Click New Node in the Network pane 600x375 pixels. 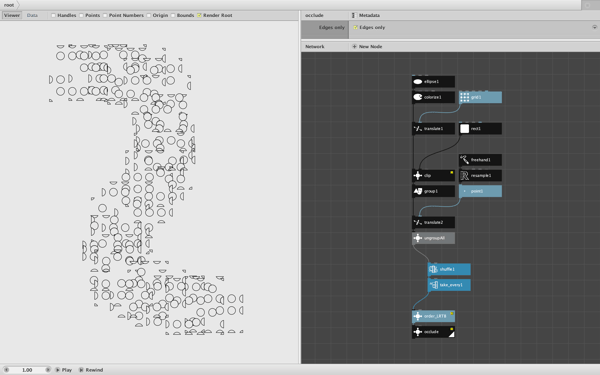pyautogui.click(x=367, y=46)
